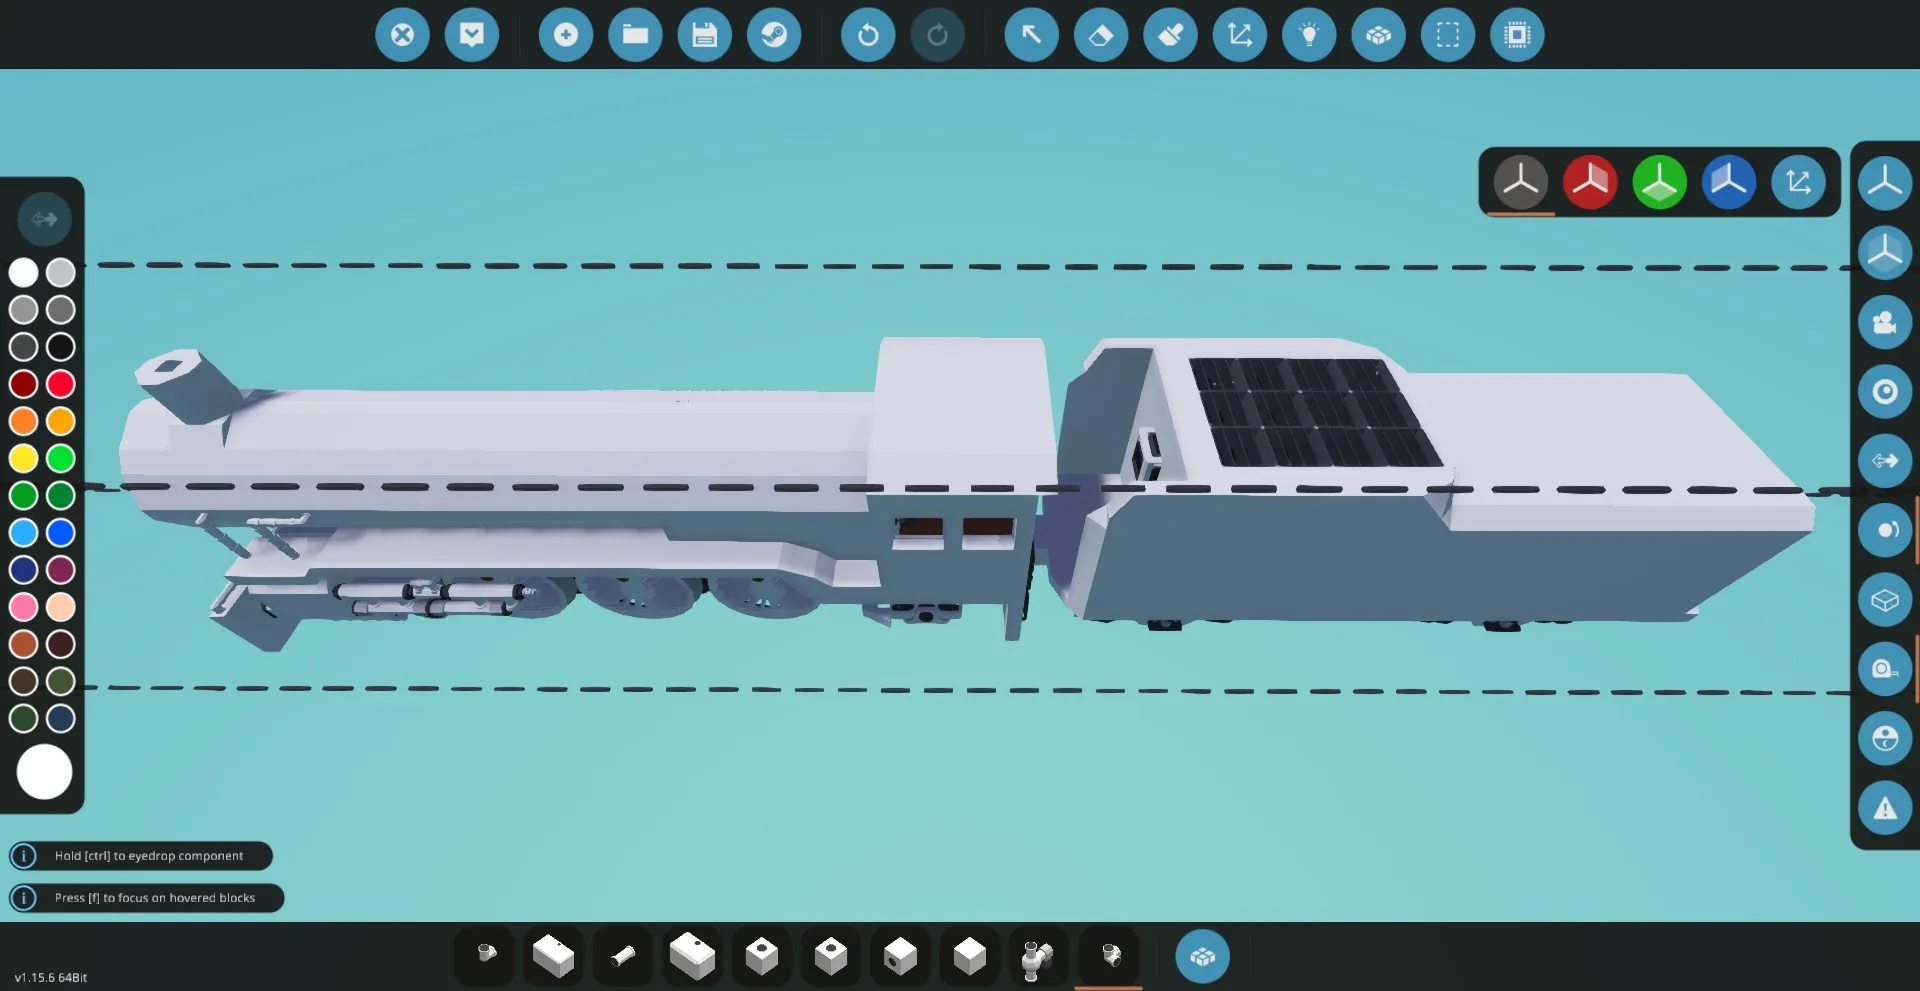1920x991 pixels.
Task: Click the lightbulb icon in top toolbar
Action: 1309,35
